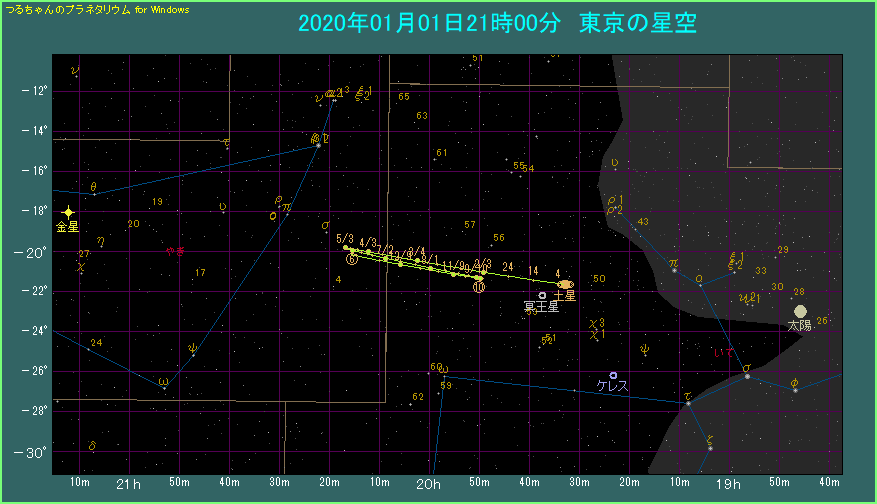Click the 19h right ascension axis label

click(729, 485)
